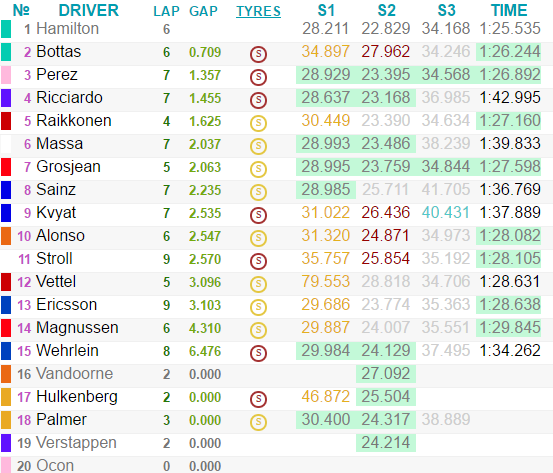Click the TYRES column header link

click(x=259, y=11)
